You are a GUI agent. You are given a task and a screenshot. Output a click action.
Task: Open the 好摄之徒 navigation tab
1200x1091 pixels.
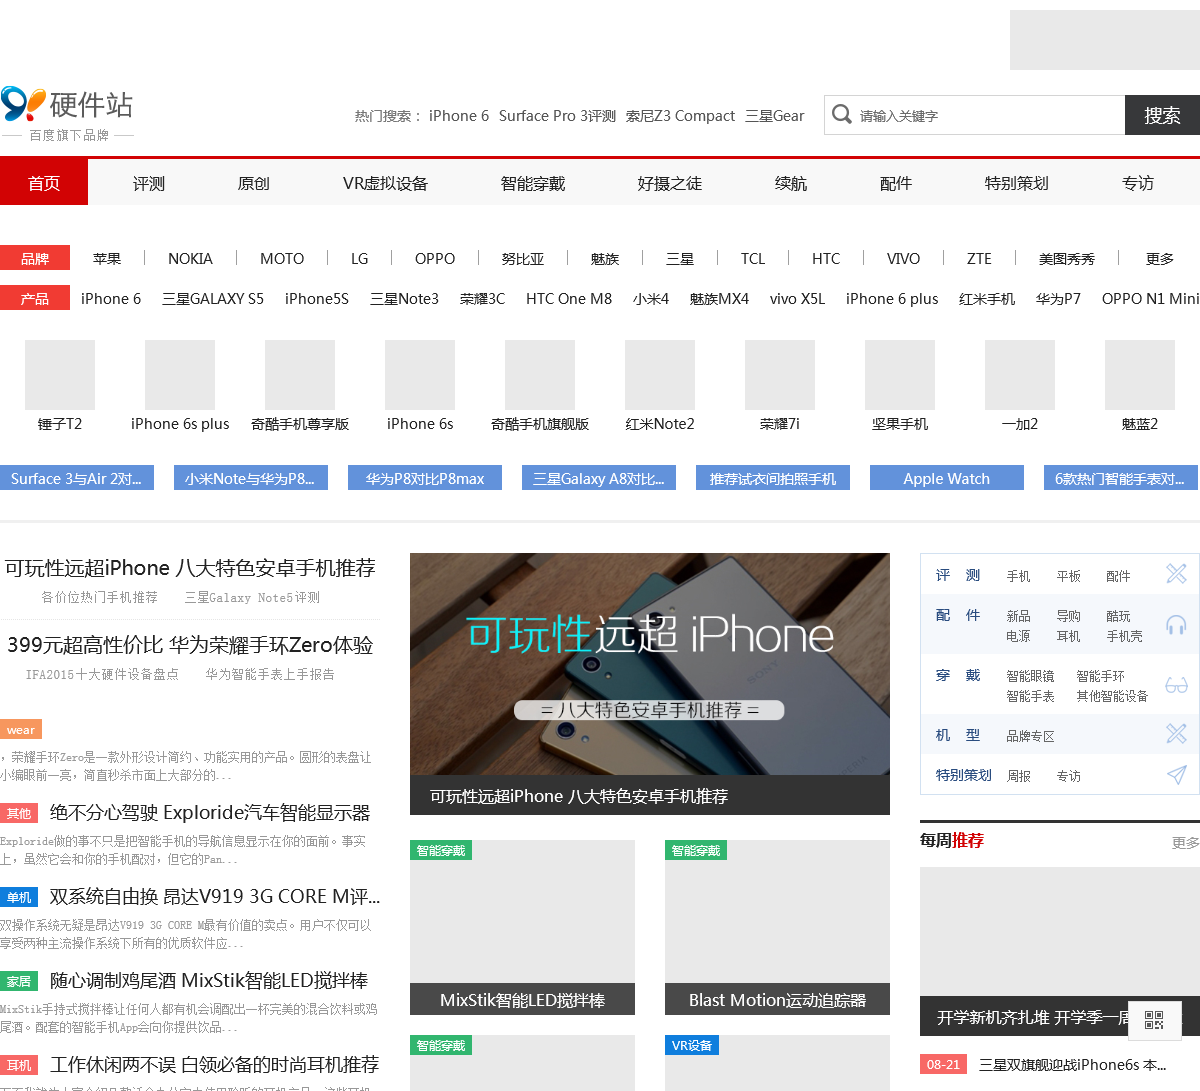[670, 183]
